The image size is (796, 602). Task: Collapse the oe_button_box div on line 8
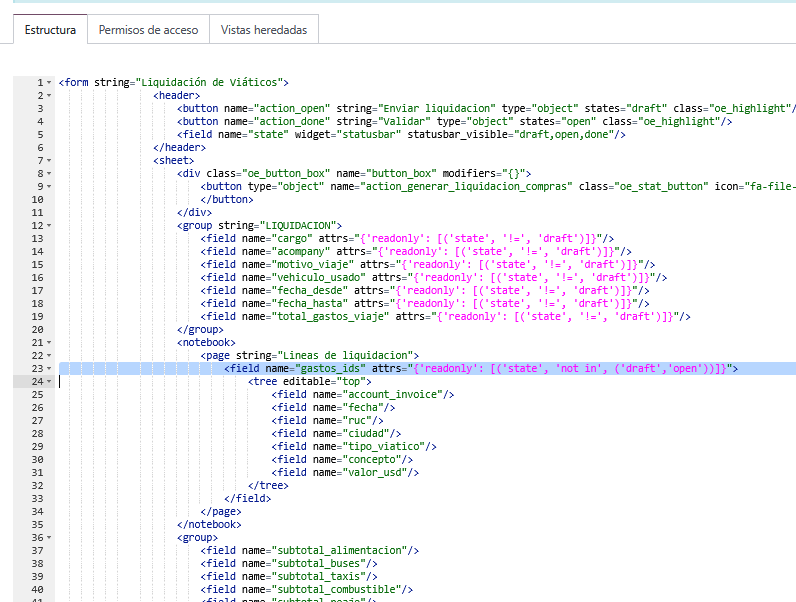50,173
